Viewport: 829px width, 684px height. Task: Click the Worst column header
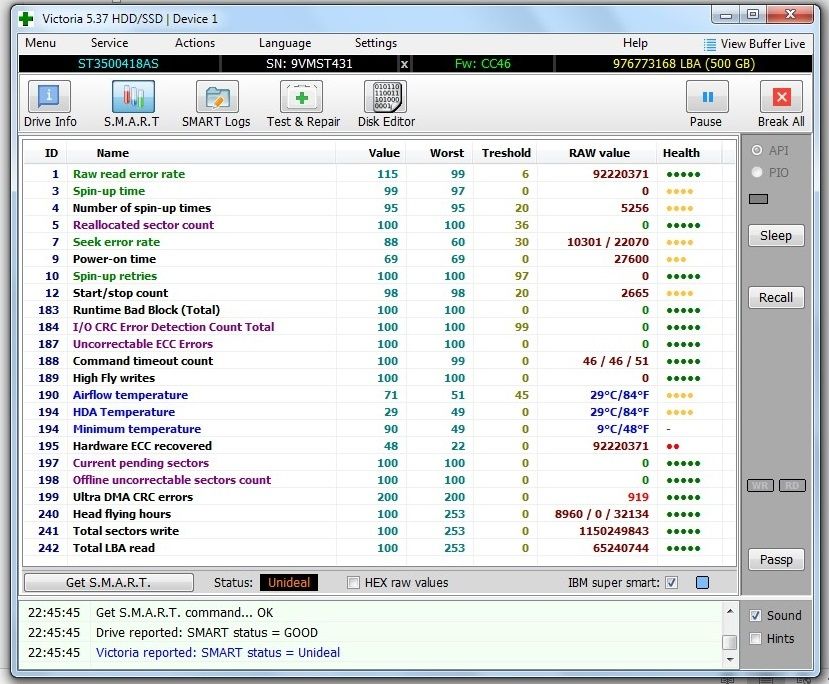446,153
